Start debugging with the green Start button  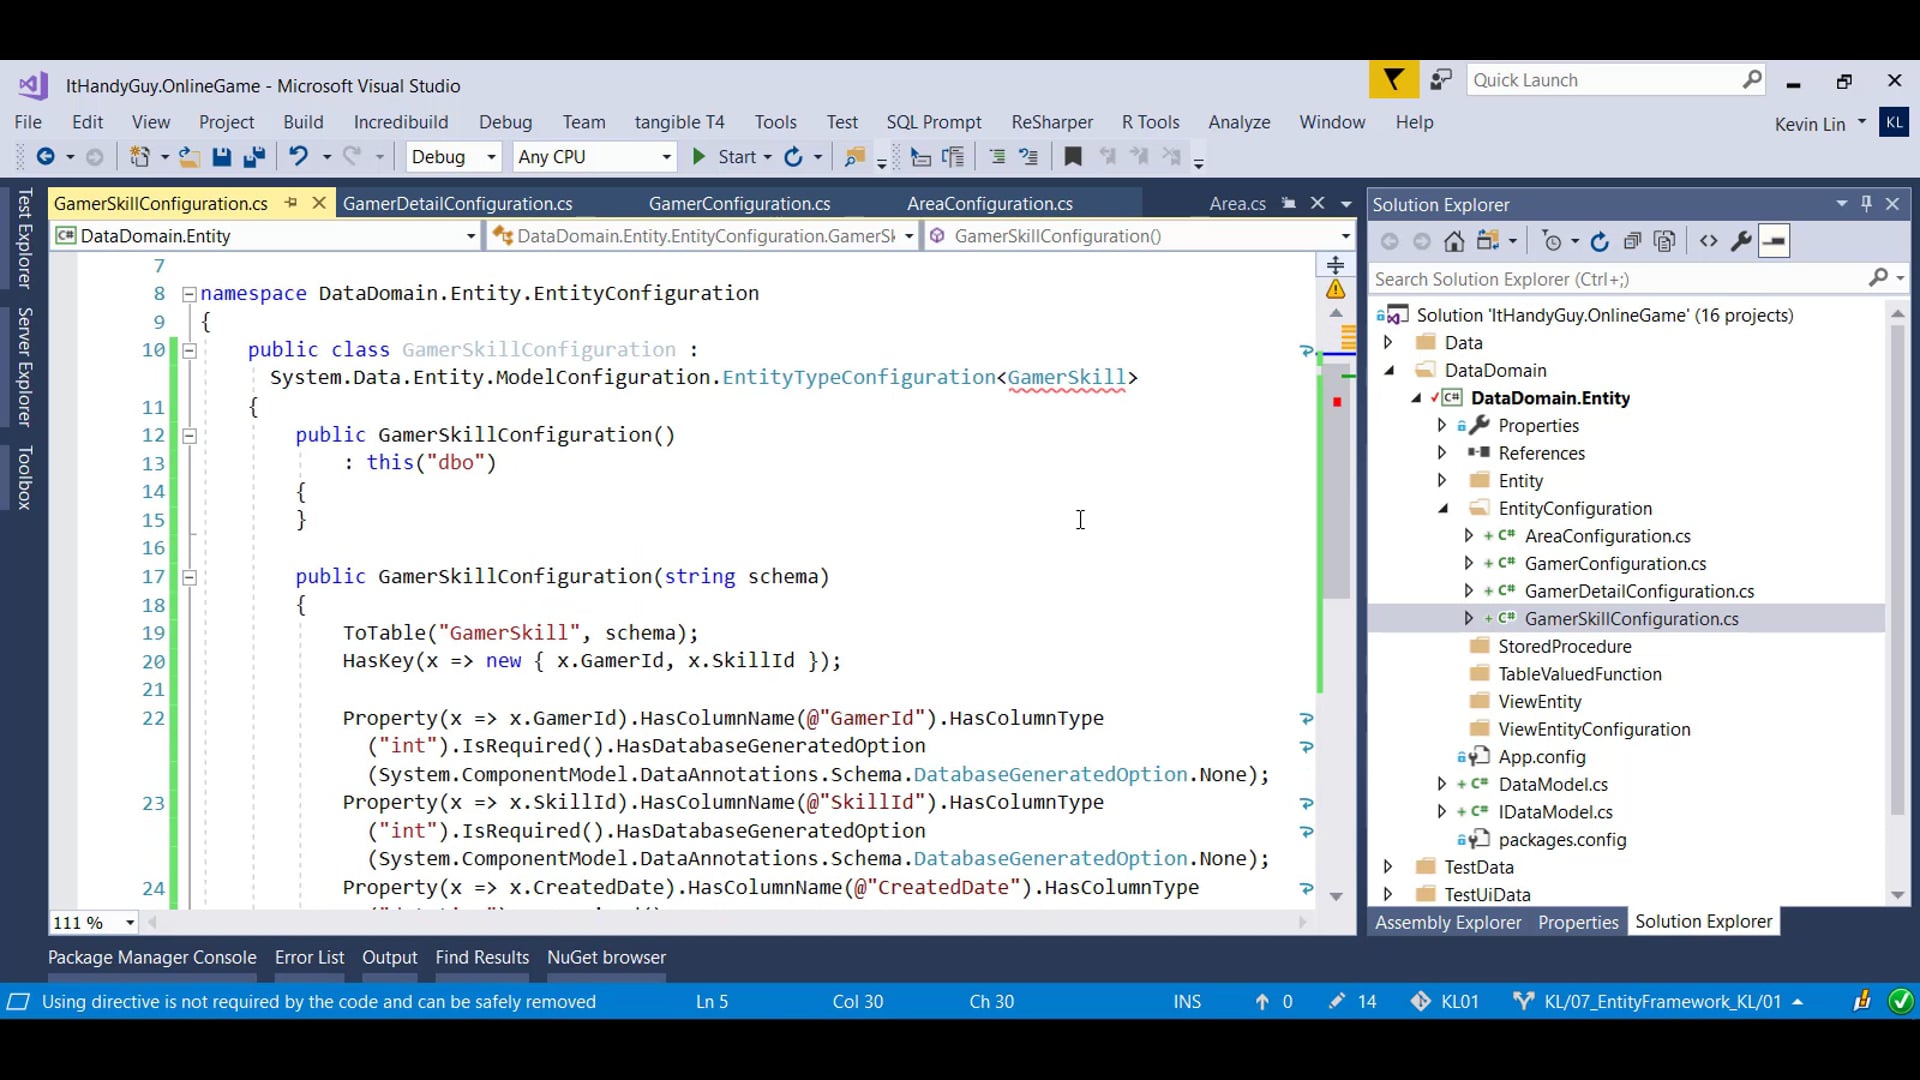pos(699,157)
